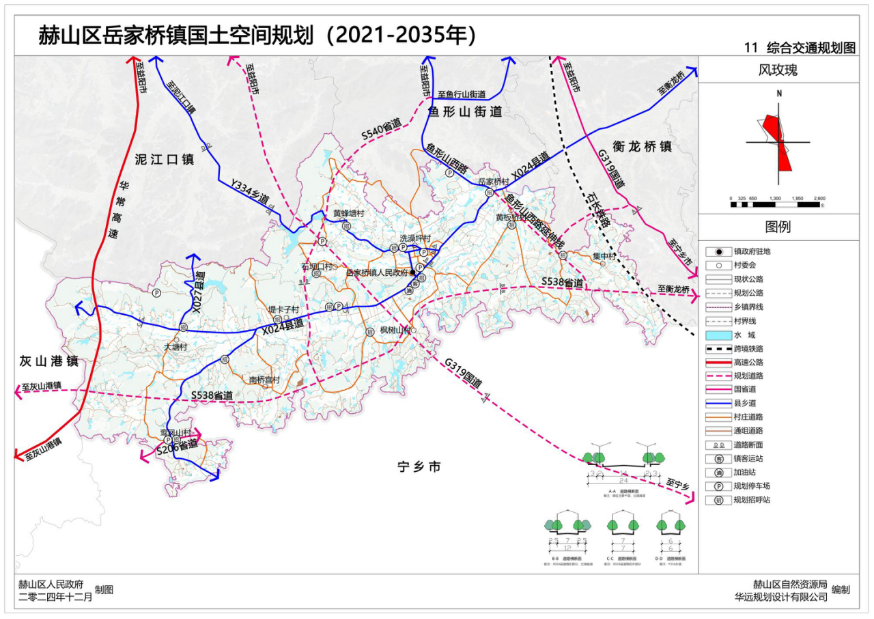Click the 村委会 circle symbol in legend
874x619 pixels.
(x=718, y=265)
